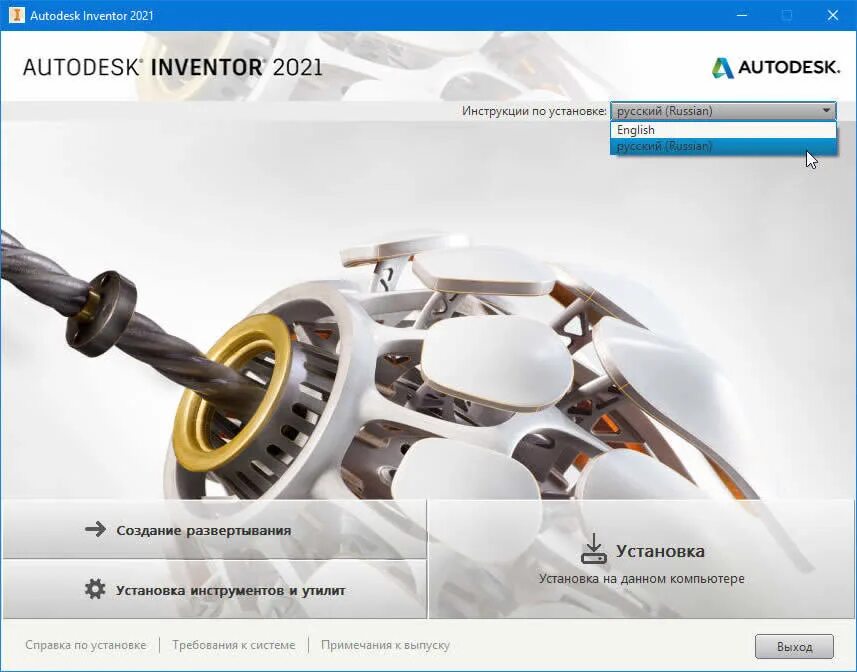Choose русский (Russian) from the language list
The image size is (857, 672).
723,146
